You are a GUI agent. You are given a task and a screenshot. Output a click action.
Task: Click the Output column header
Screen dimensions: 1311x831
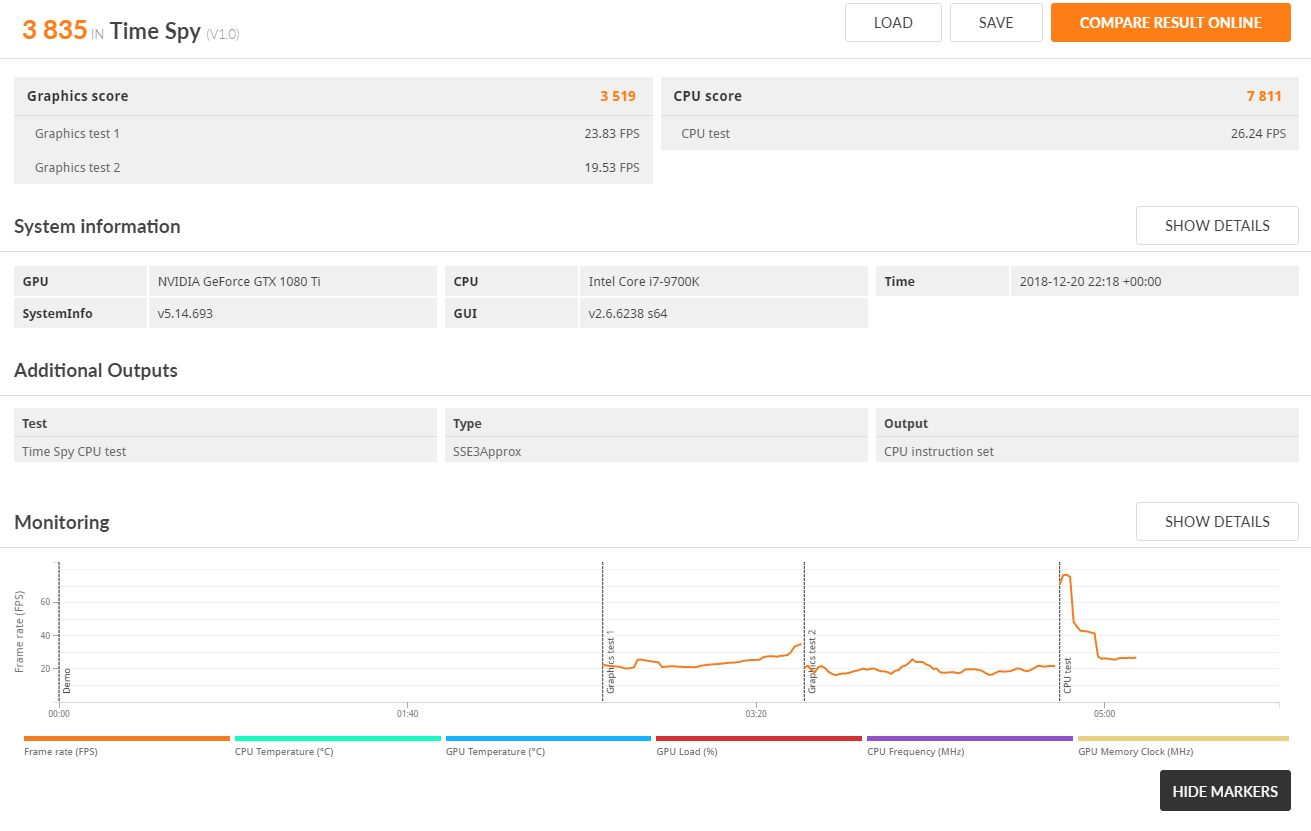point(906,423)
